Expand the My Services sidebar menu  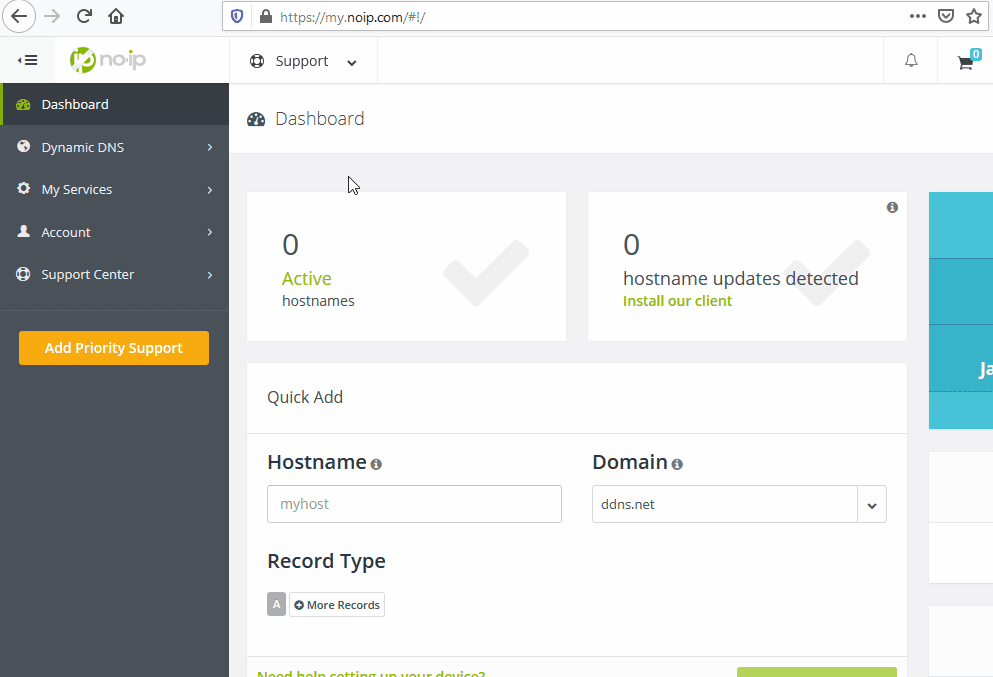114,189
